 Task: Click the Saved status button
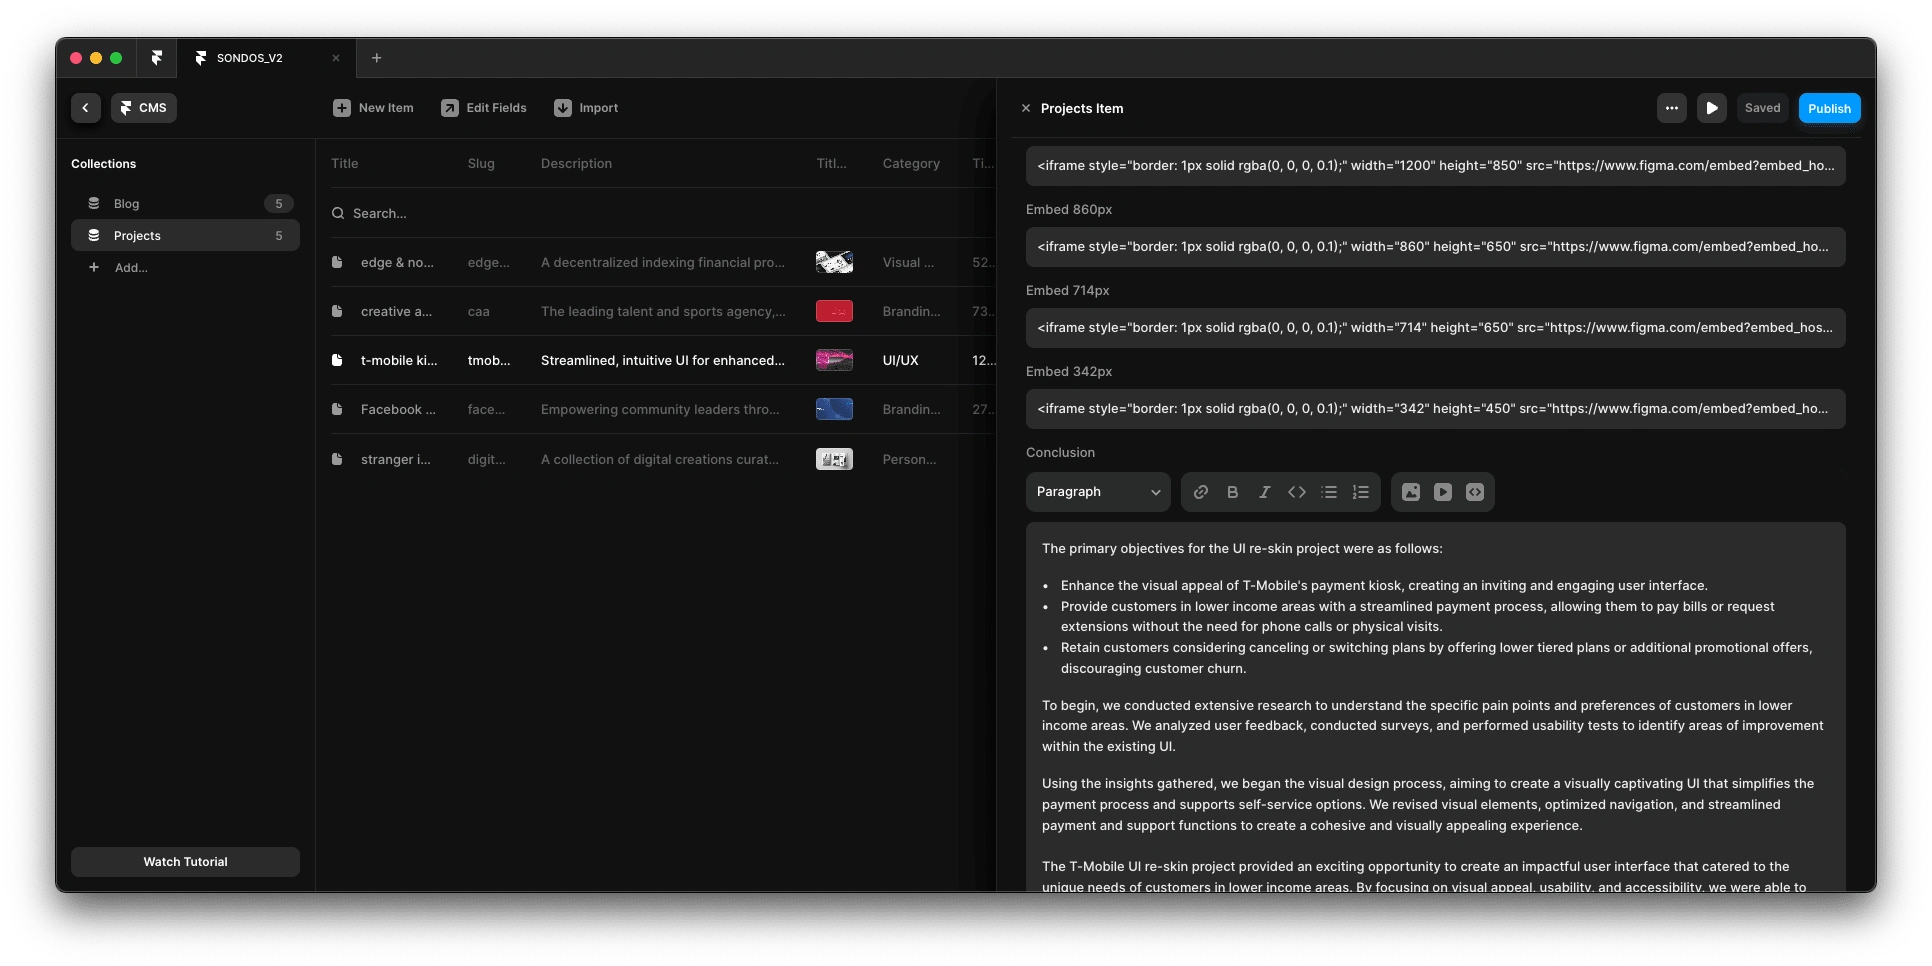click(x=1763, y=108)
